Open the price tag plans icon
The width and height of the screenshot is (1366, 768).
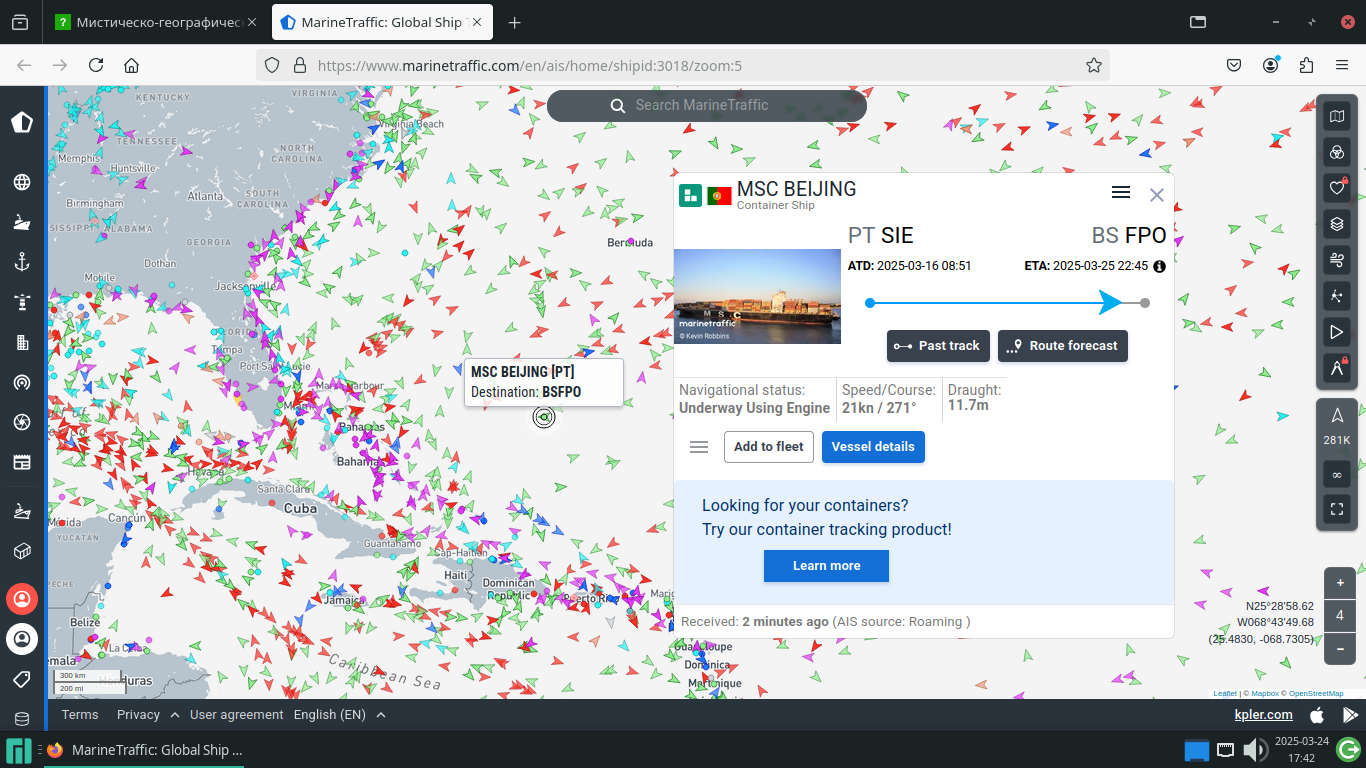point(22,679)
